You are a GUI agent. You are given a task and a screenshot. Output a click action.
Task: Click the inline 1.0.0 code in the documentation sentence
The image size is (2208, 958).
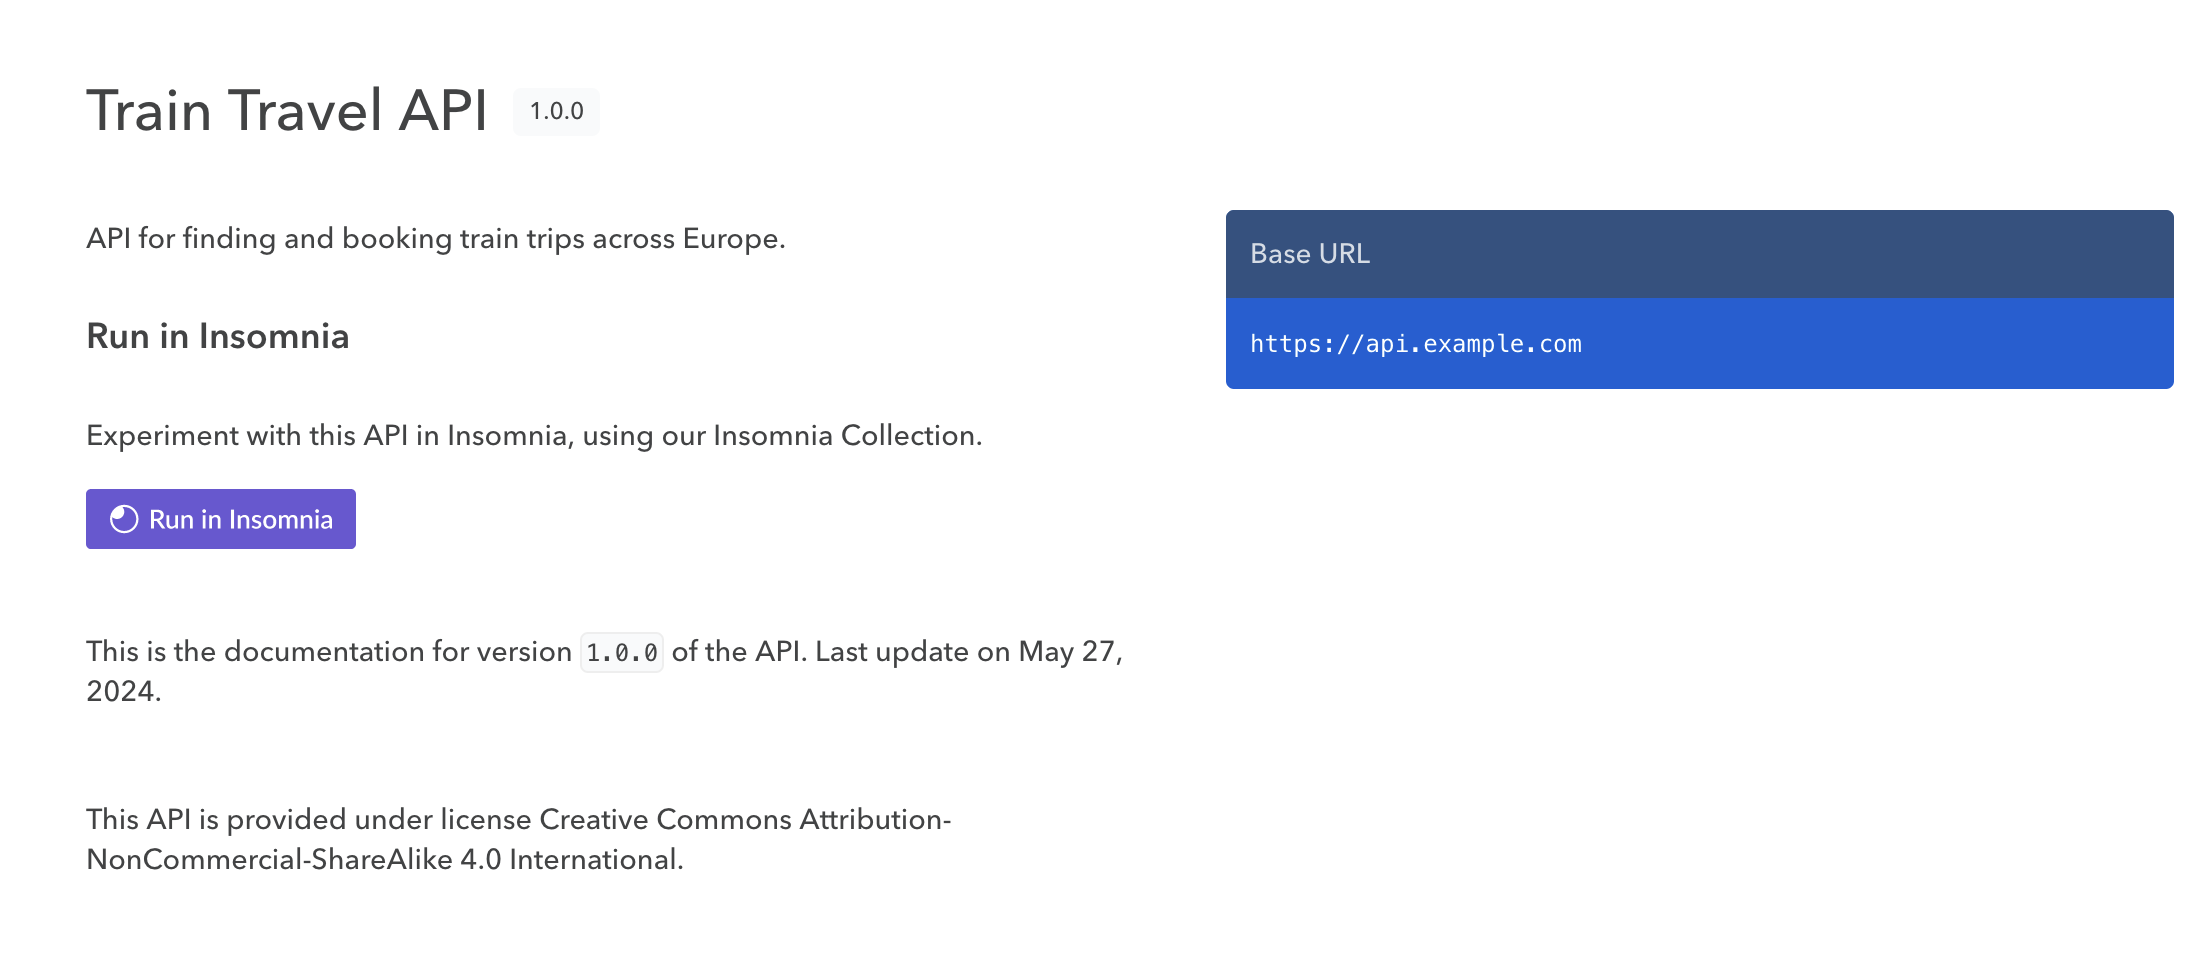pos(621,653)
